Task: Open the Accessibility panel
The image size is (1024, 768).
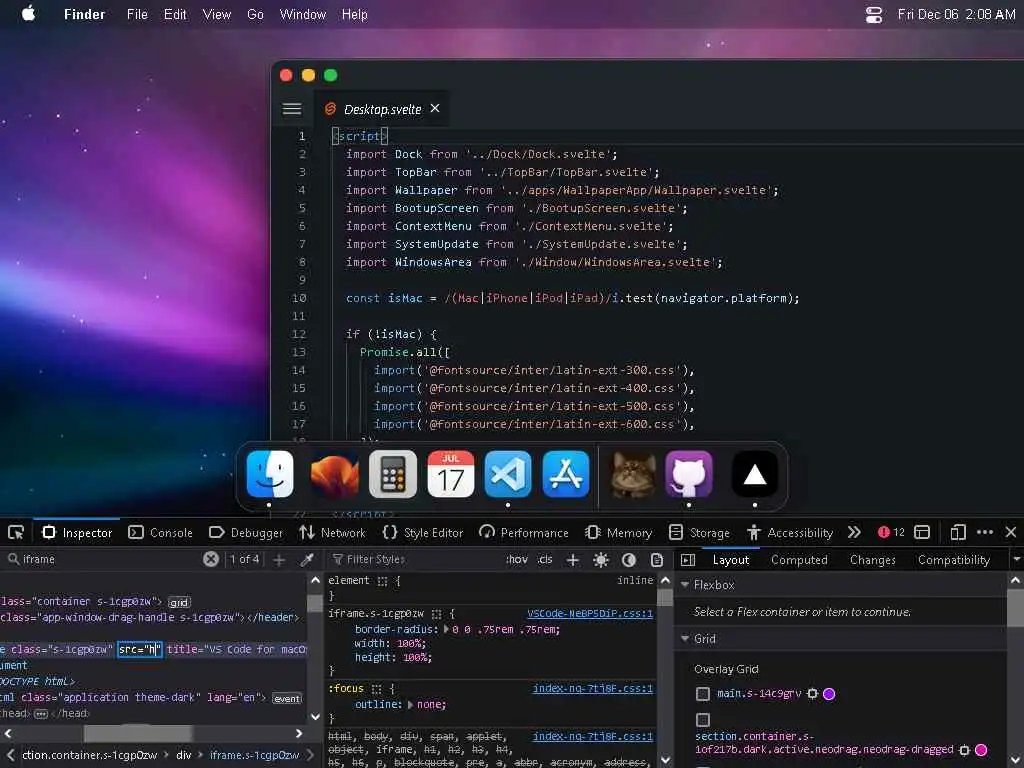Action: [790, 533]
